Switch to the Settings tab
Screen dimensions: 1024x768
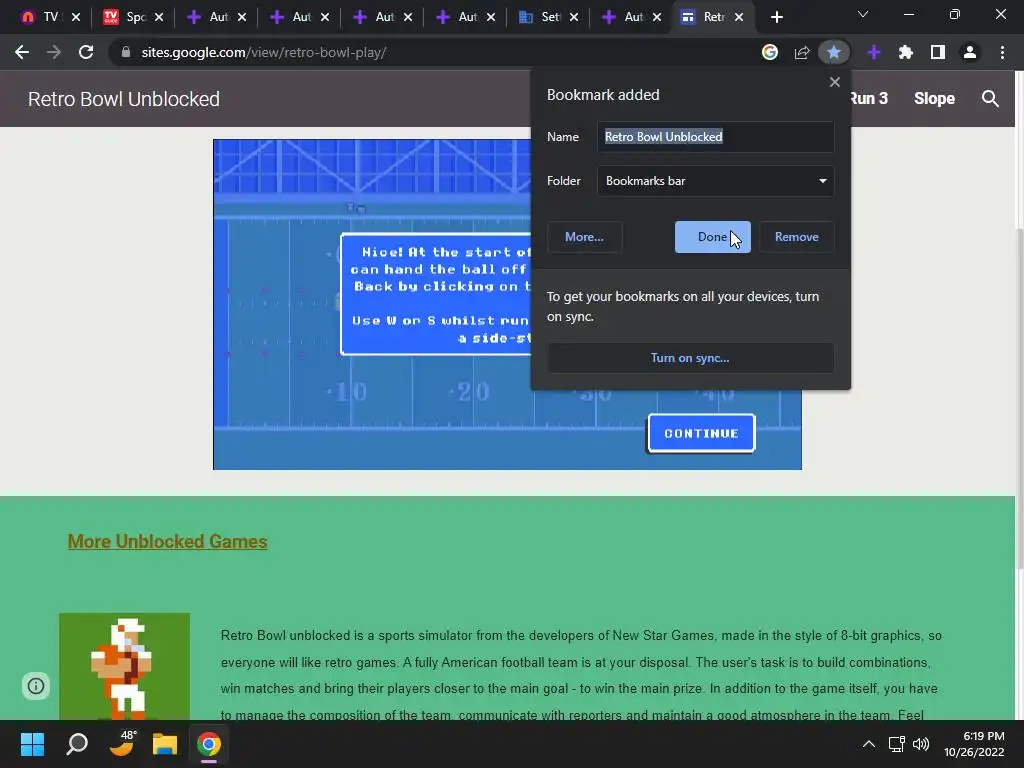[x=549, y=17]
